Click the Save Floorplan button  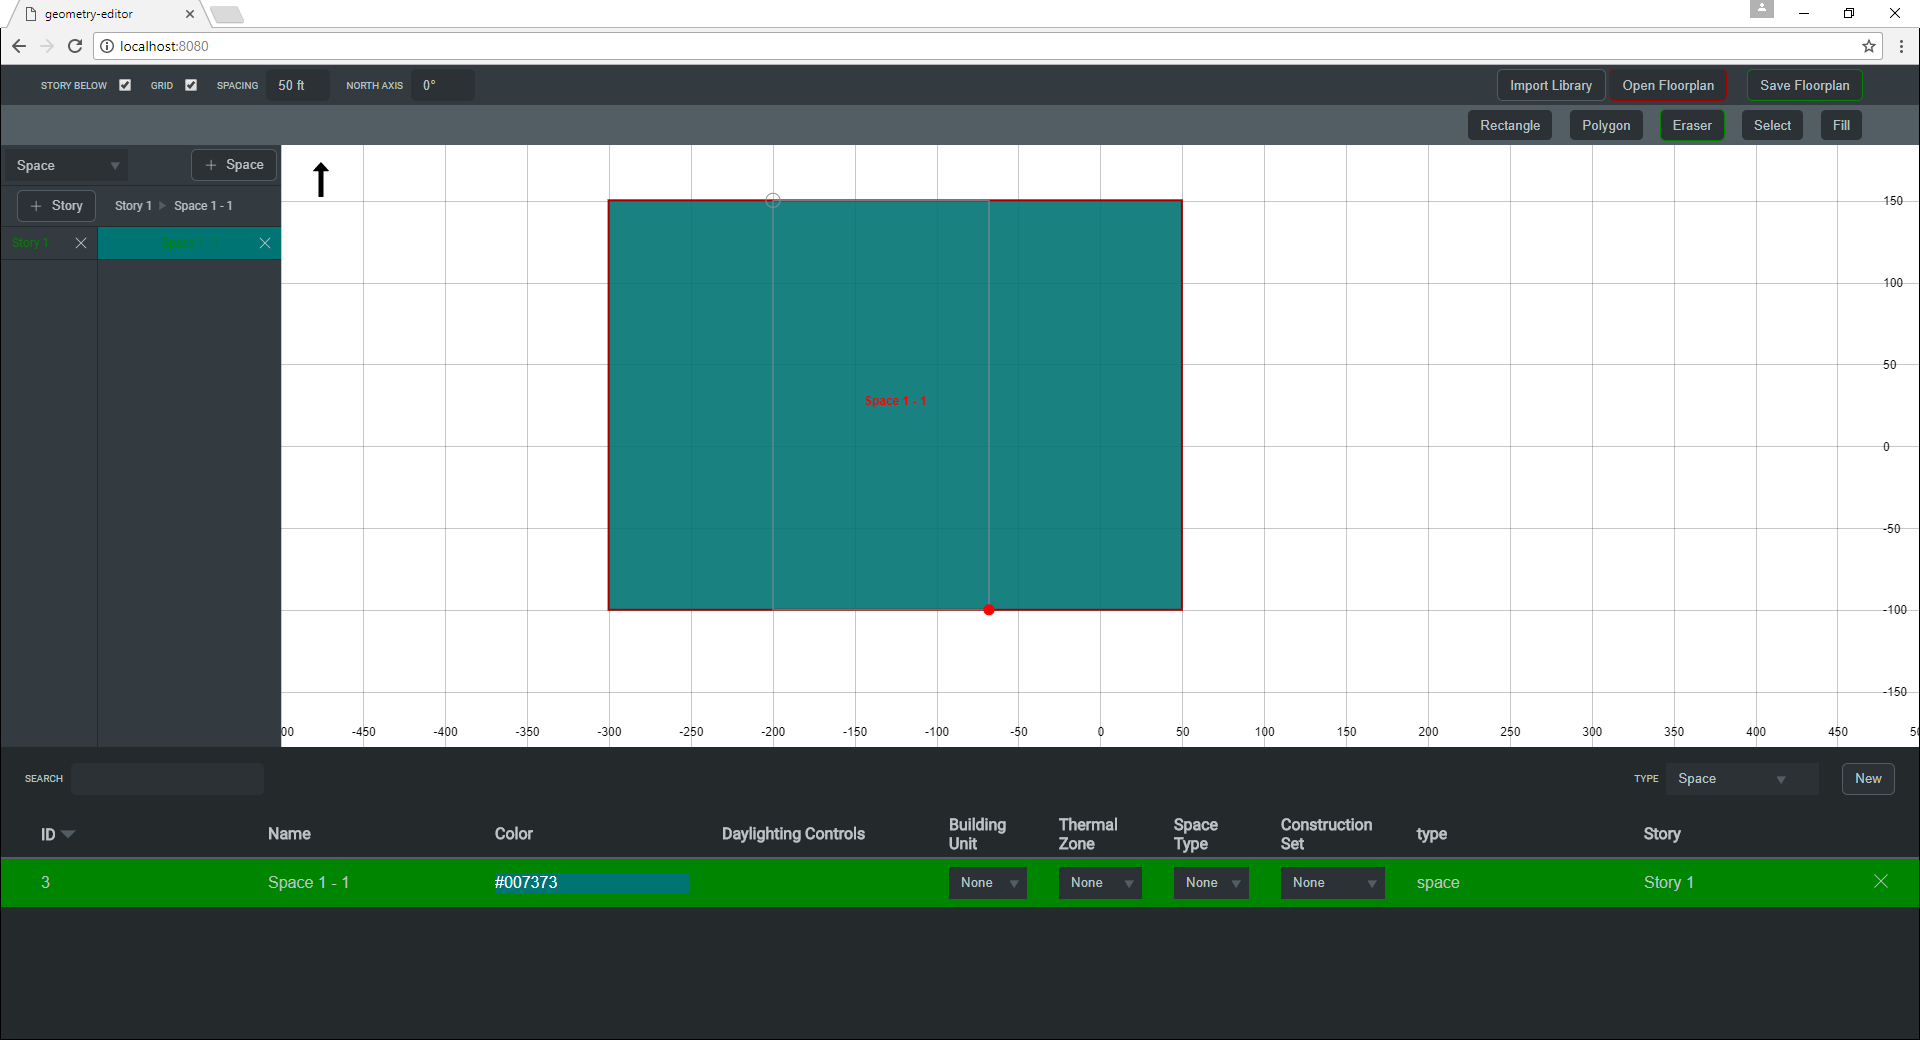1804,85
